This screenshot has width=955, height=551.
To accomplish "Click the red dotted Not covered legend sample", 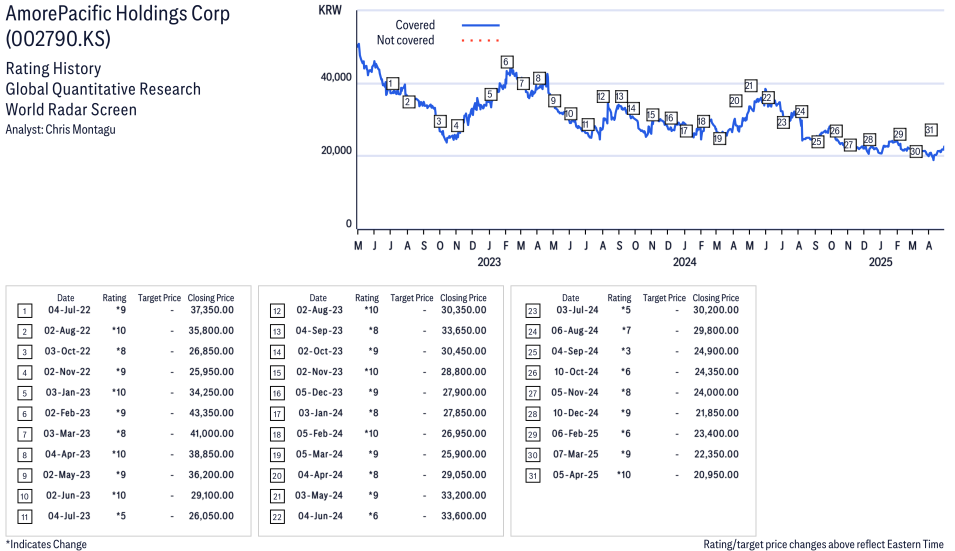I will [481, 40].
